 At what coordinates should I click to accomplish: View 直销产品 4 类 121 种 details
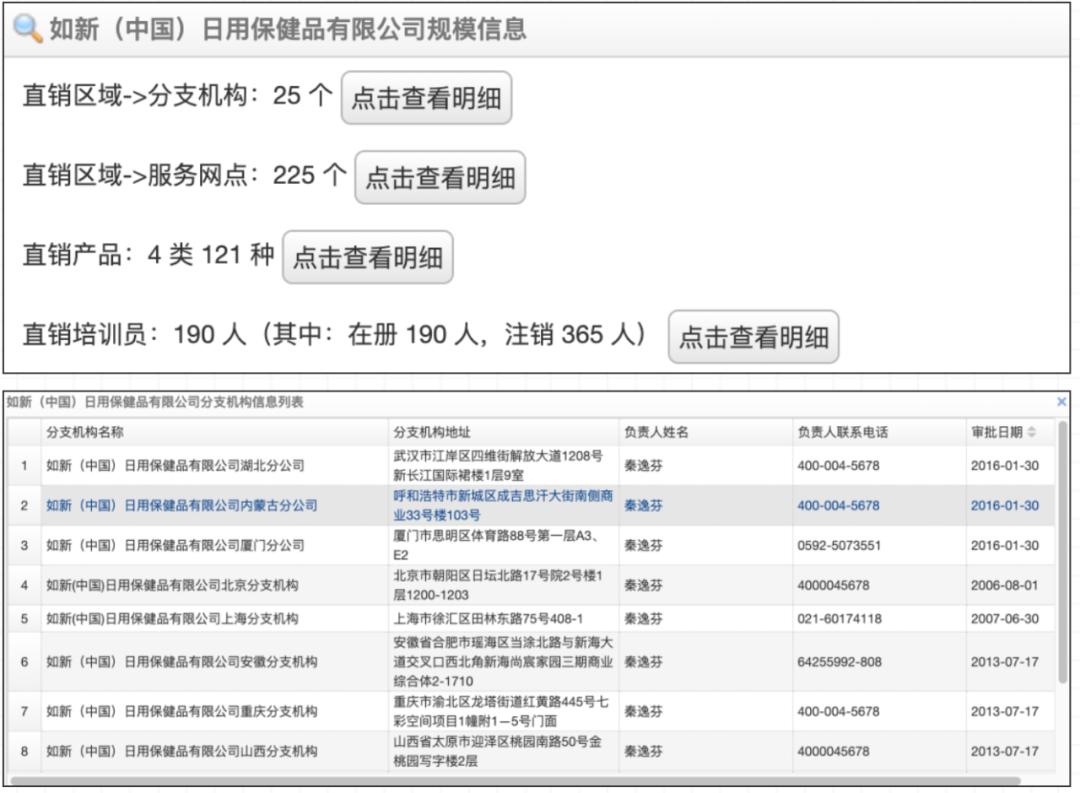tap(368, 258)
